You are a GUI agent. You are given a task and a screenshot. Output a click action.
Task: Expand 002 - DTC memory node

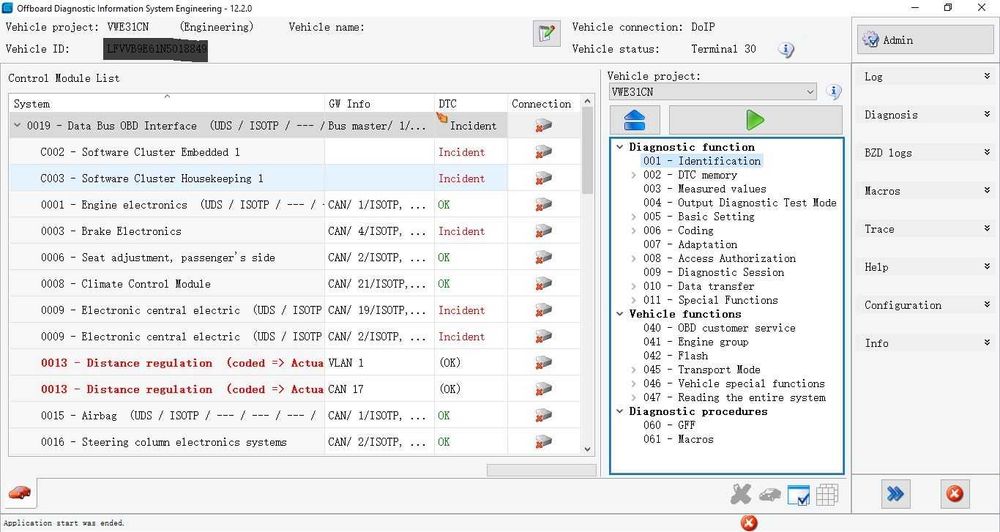633,175
